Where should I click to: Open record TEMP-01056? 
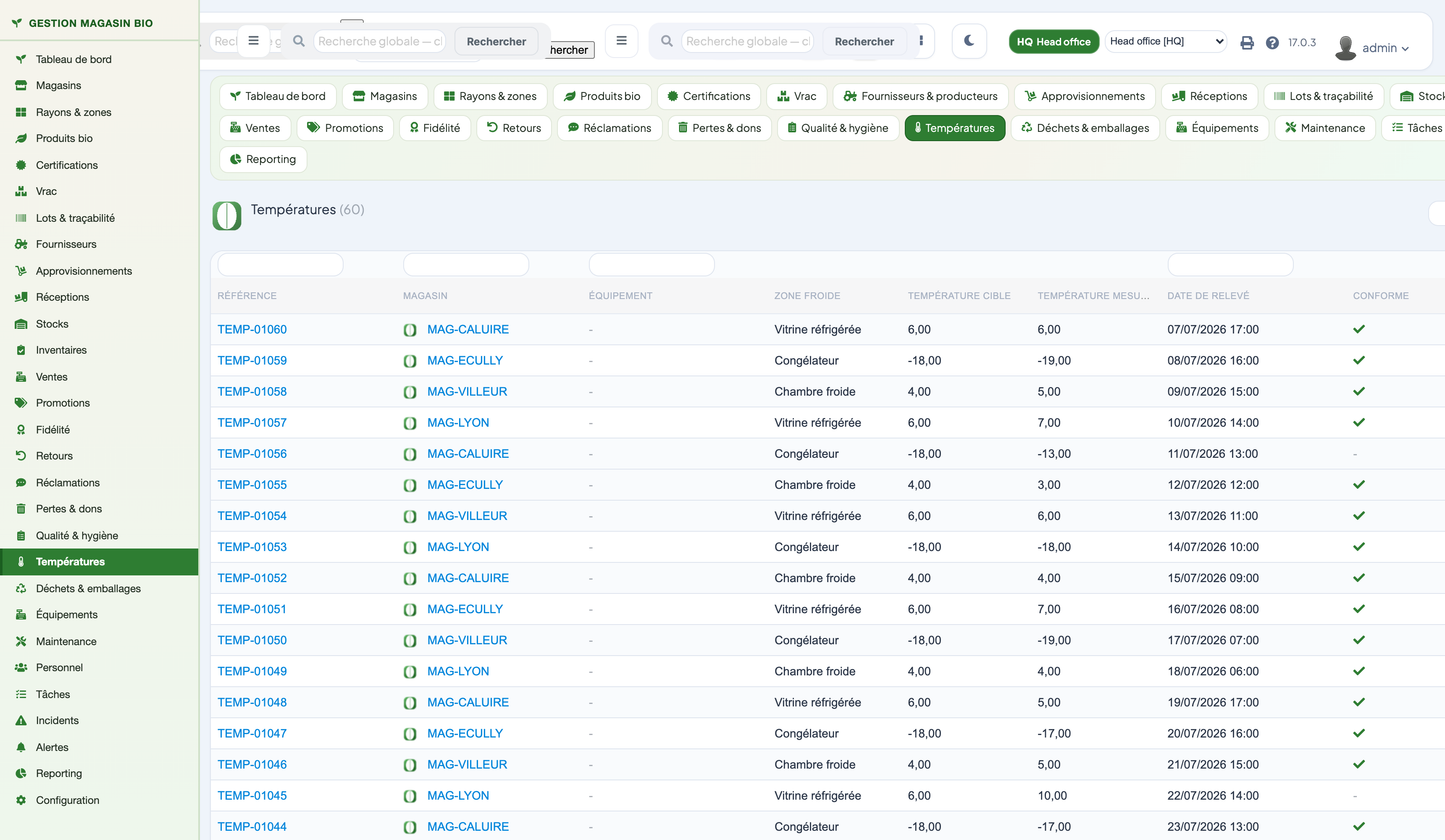pos(252,454)
